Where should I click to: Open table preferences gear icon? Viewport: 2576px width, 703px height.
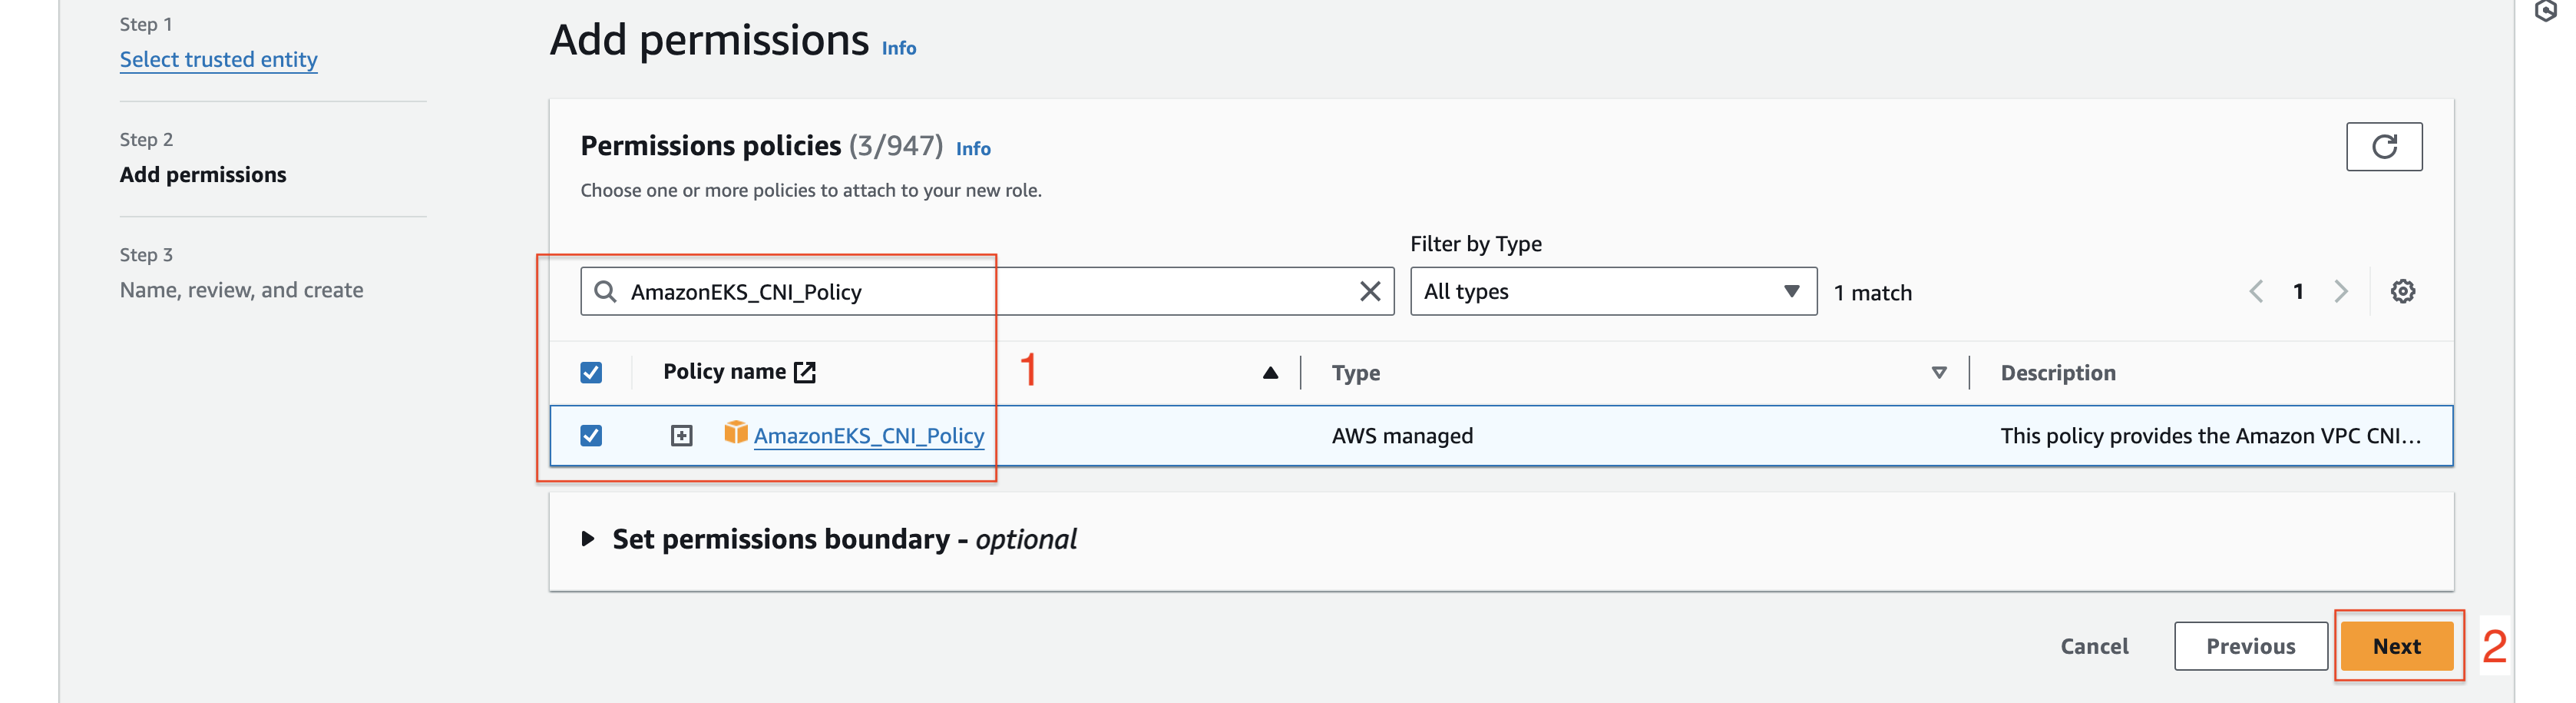2402,291
